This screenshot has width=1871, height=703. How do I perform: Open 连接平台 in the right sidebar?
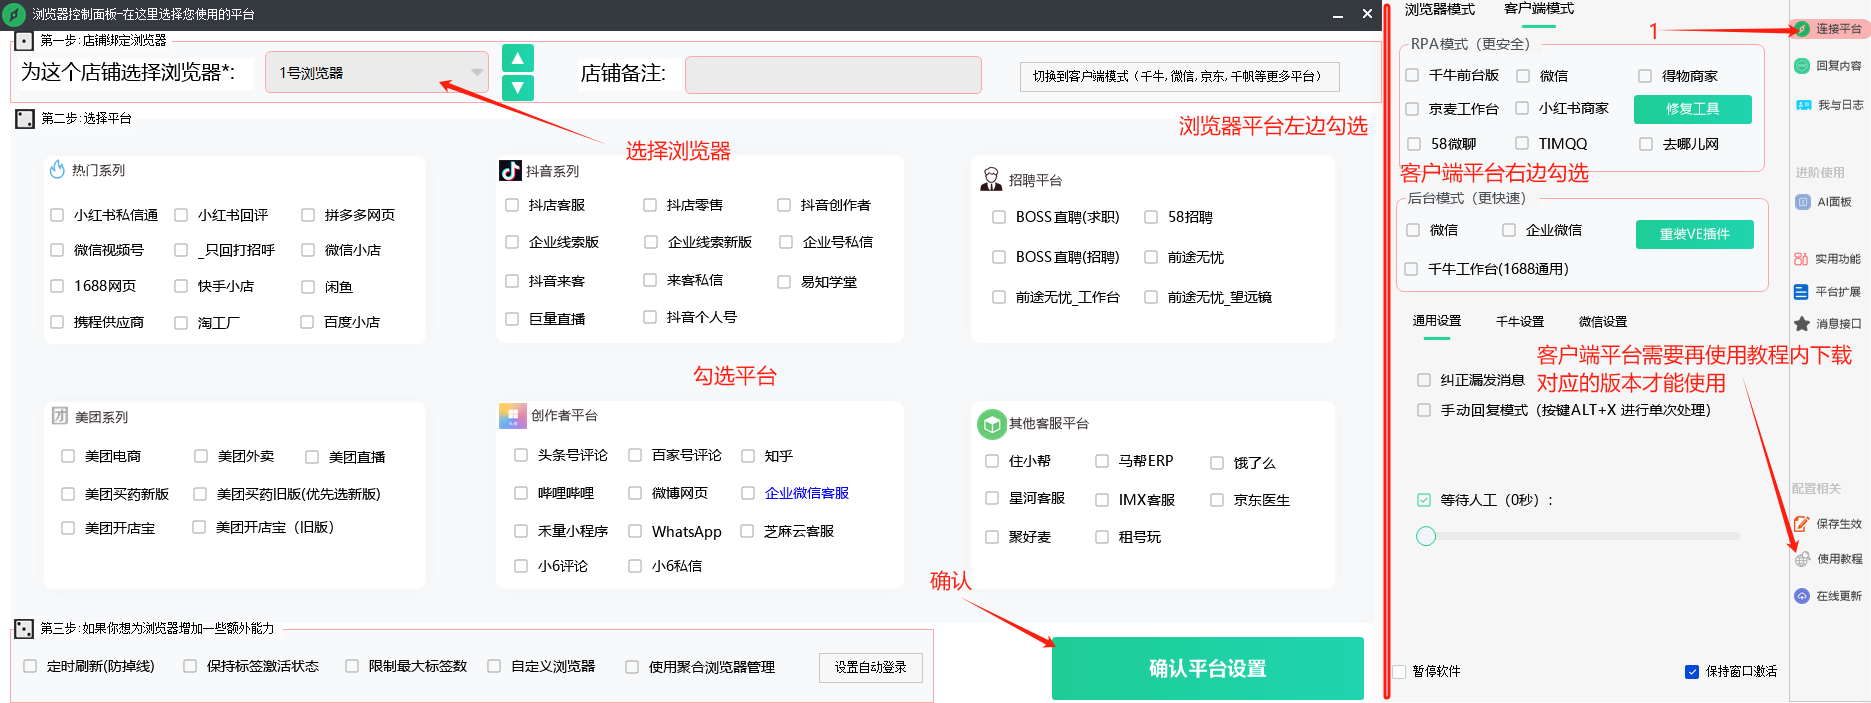coord(1829,29)
